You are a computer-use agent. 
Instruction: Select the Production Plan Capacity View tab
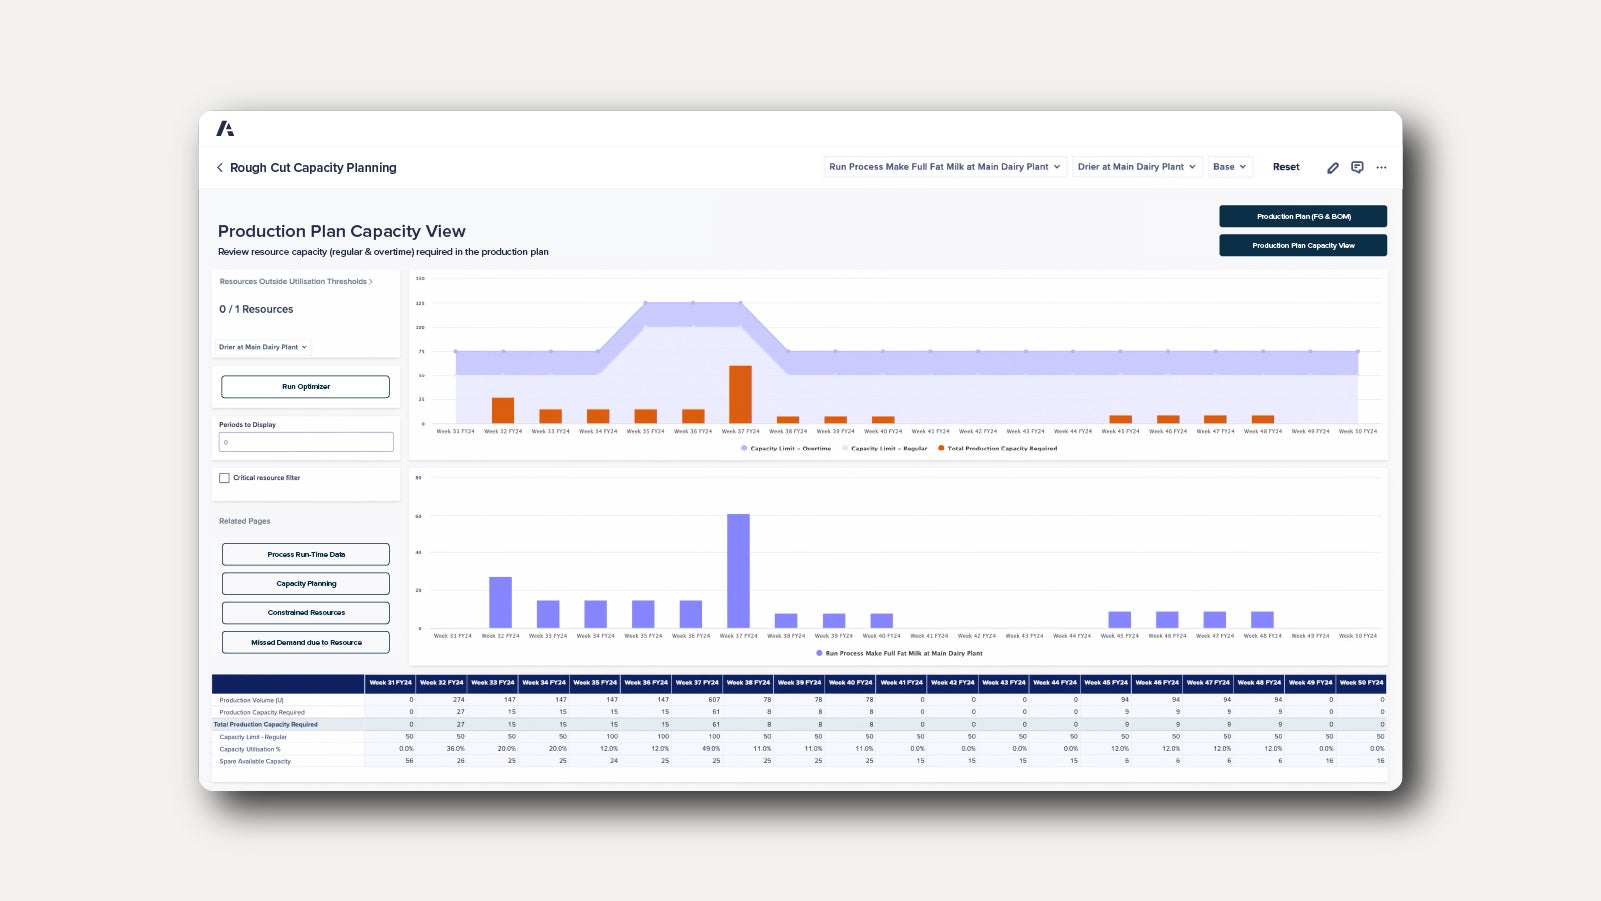pyautogui.click(x=1302, y=246)
